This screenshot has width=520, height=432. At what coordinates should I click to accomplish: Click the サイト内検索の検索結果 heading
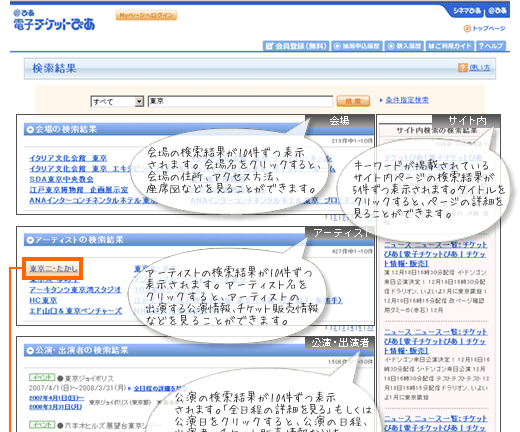[x=436, y=131]
